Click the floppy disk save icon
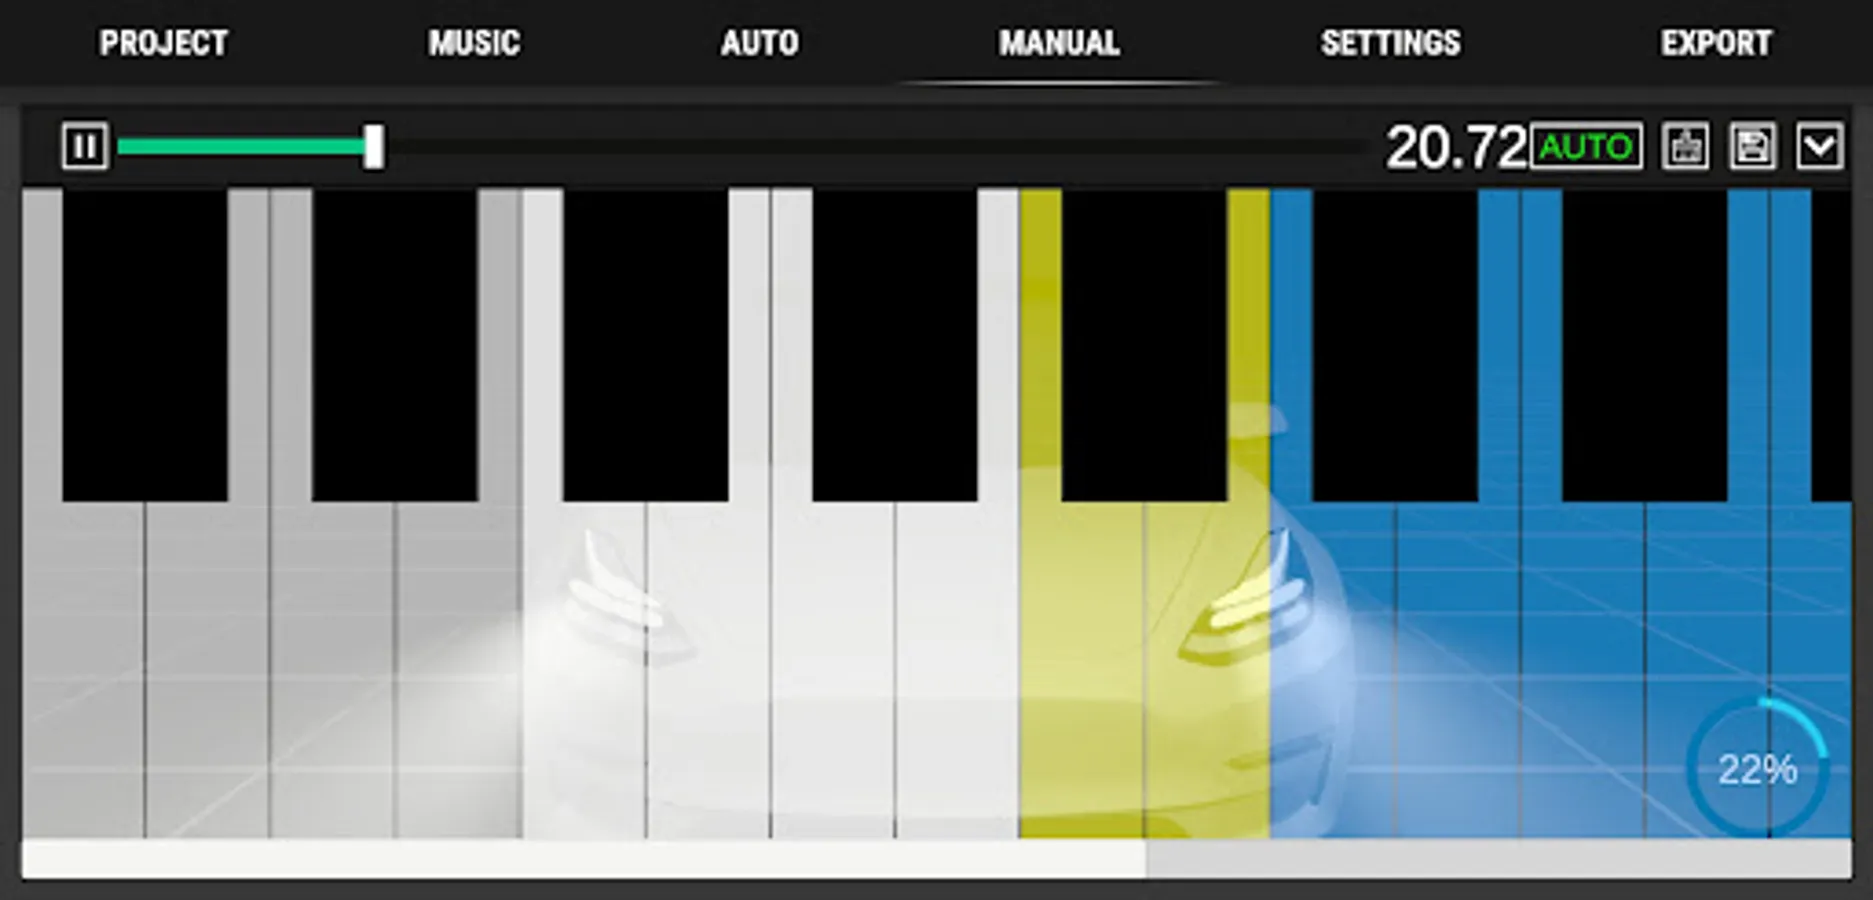This screenshot has width=1873, height=900. coord(1752,147)
